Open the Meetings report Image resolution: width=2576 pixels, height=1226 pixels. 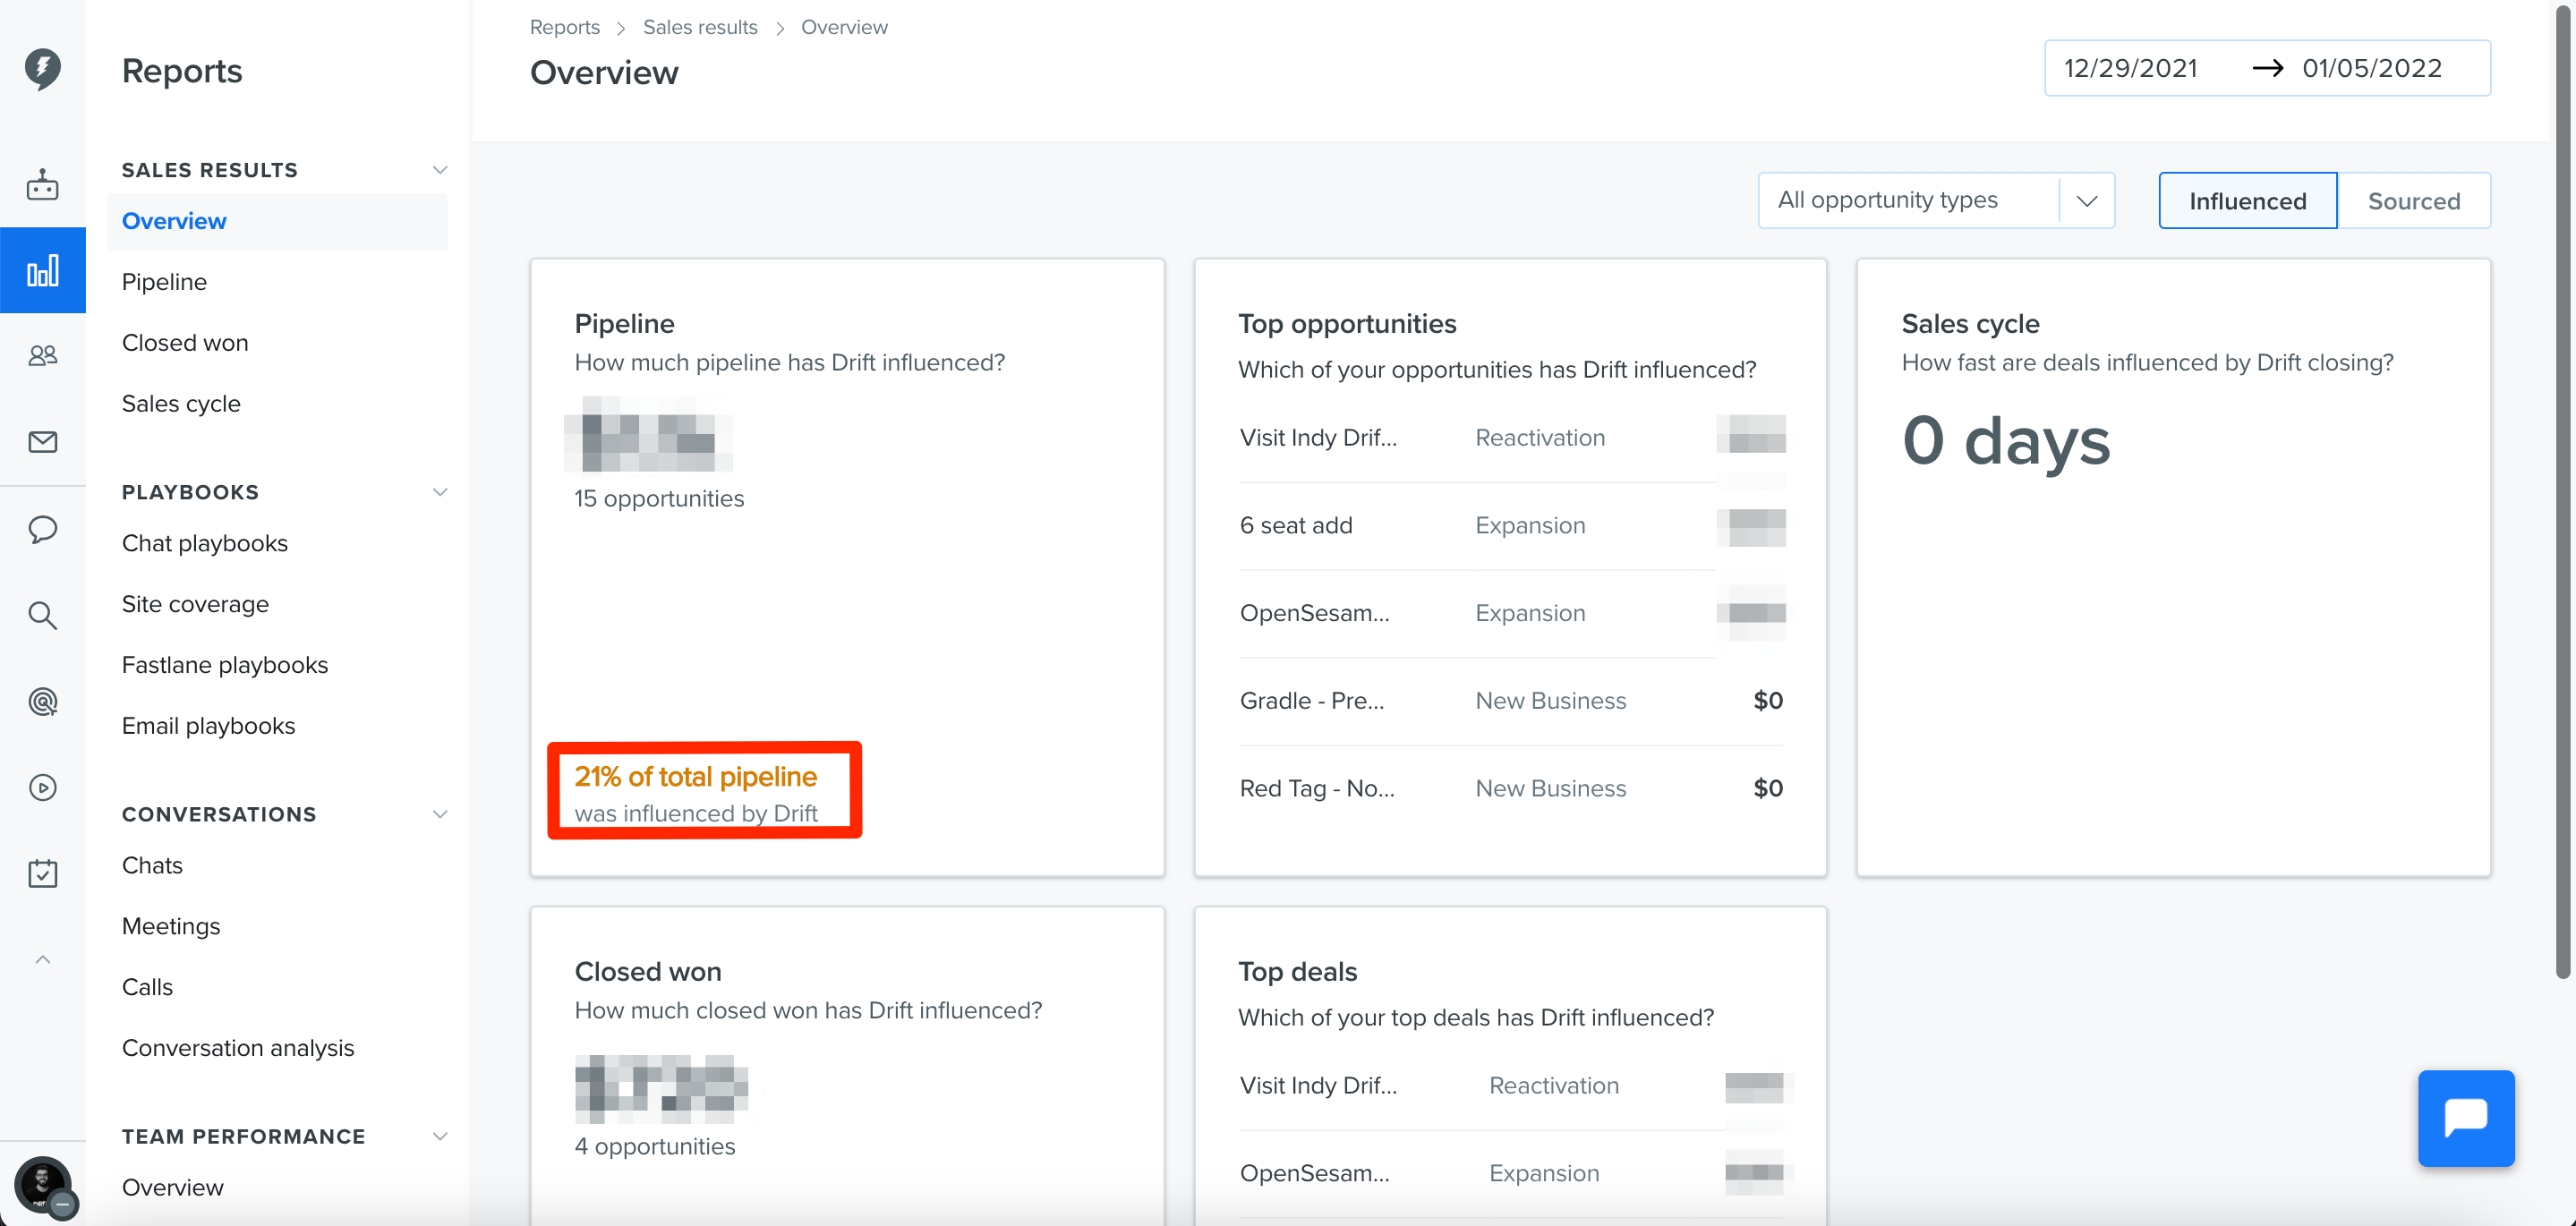(x=171, y=926)
